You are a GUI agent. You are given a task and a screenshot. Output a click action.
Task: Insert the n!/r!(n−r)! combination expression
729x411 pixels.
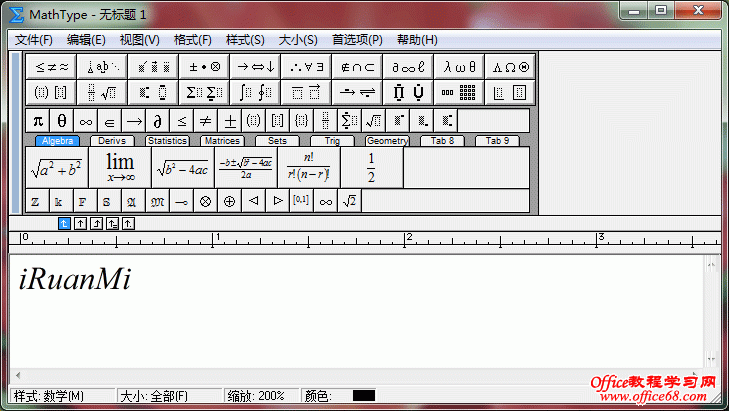click(309, 168)
